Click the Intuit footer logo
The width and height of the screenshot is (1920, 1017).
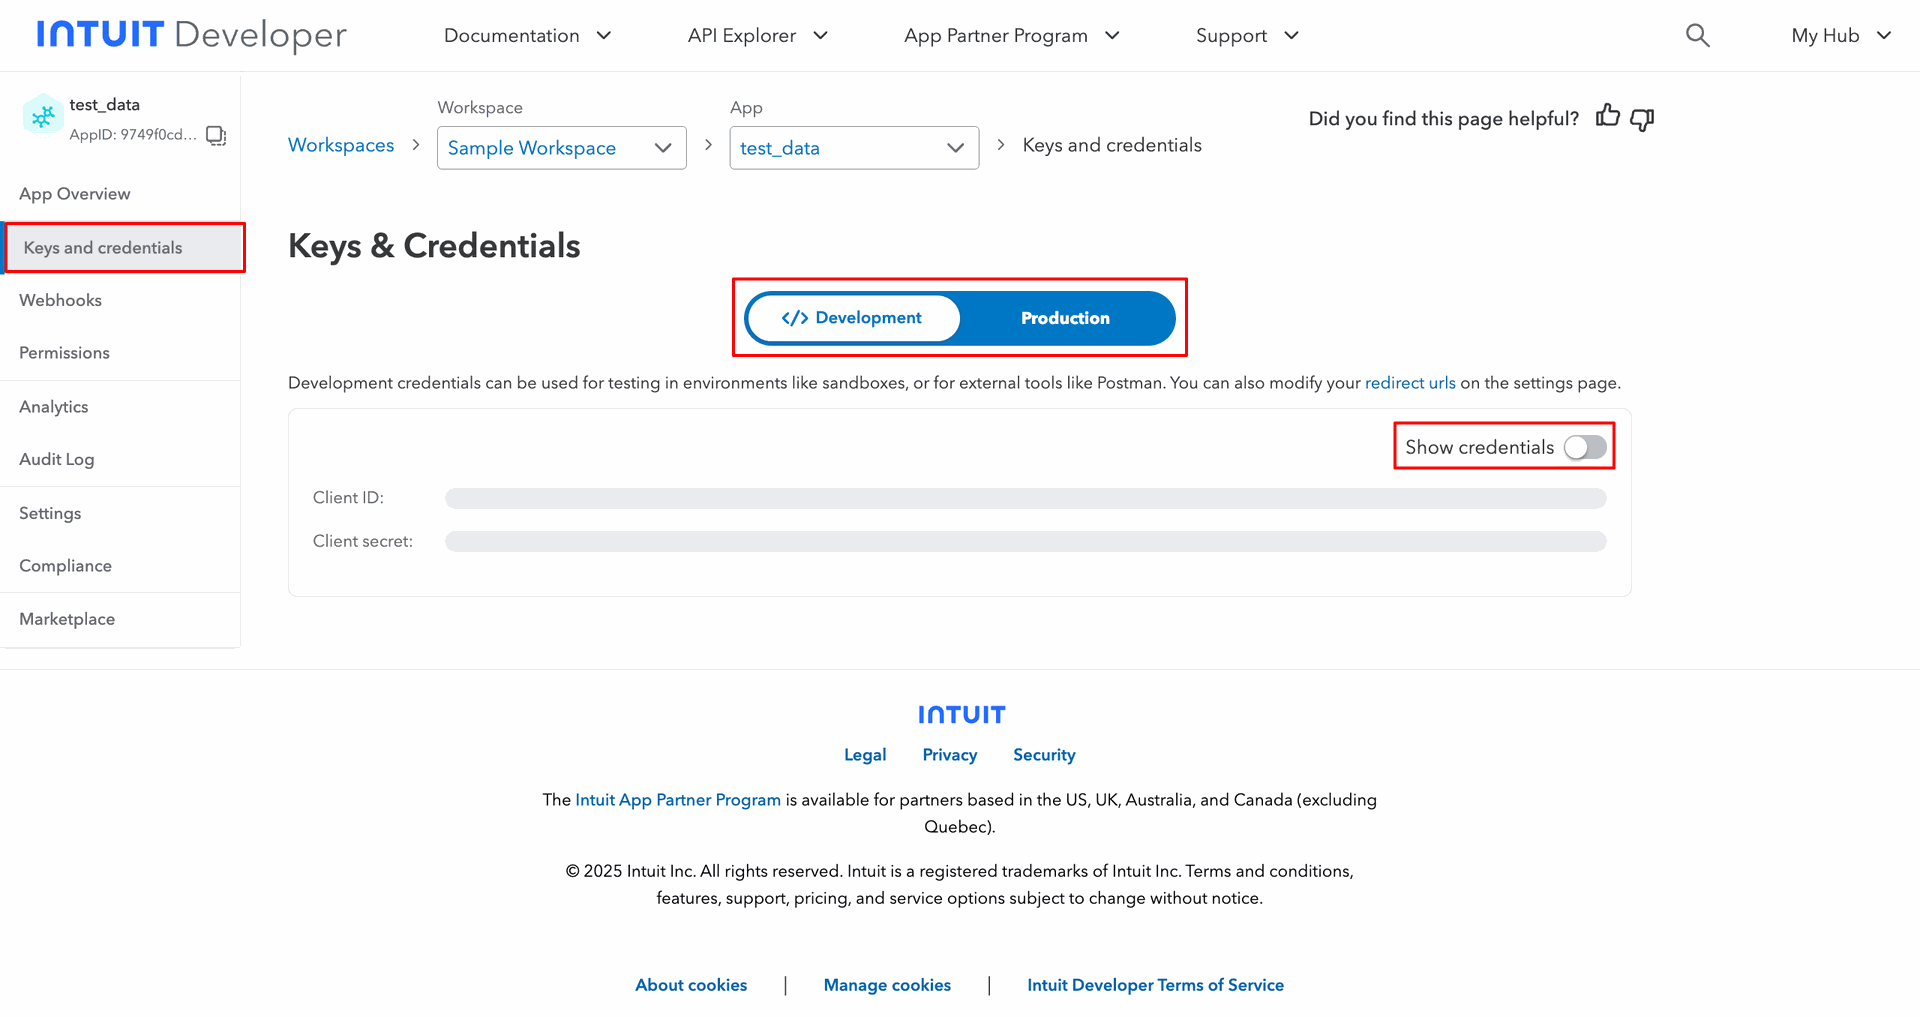[961, 714]
